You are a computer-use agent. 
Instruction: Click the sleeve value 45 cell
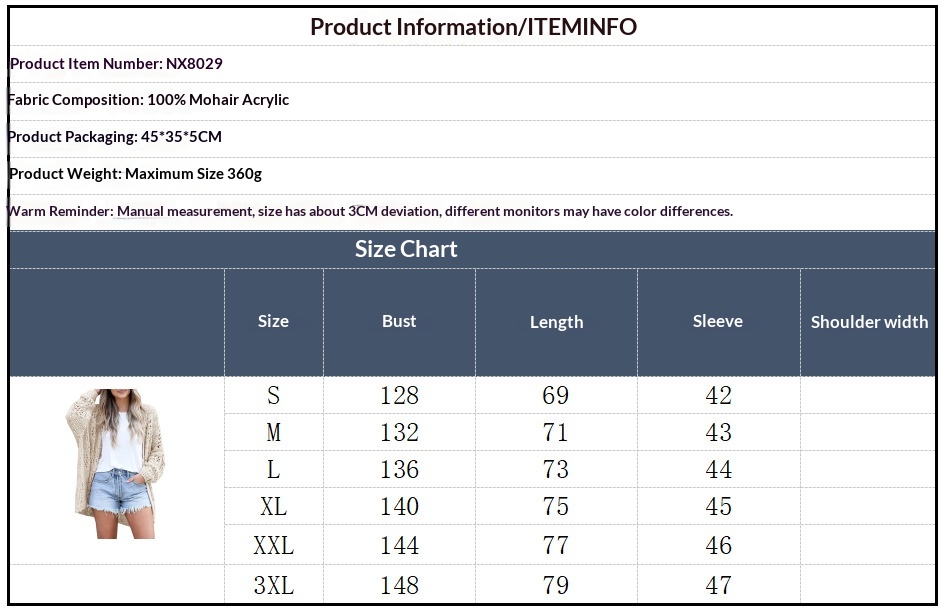pos(718,507)
